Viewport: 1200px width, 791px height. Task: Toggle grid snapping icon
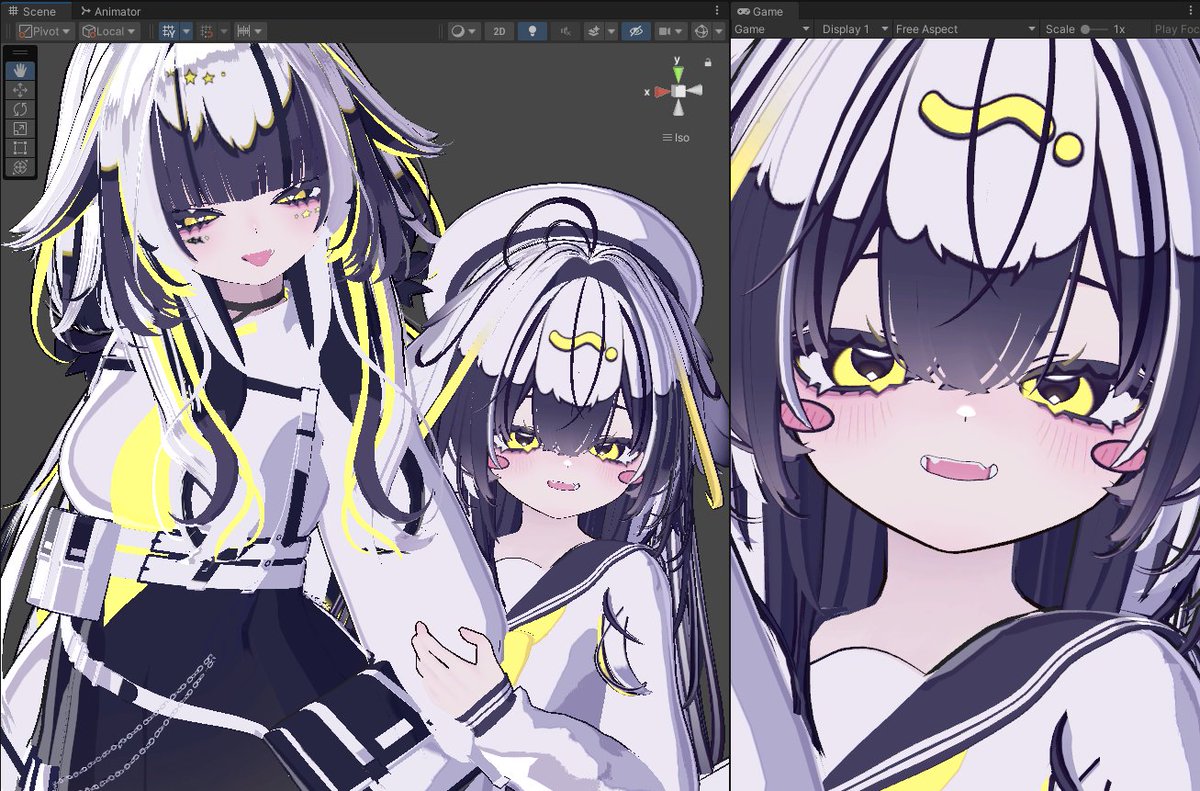206,31
